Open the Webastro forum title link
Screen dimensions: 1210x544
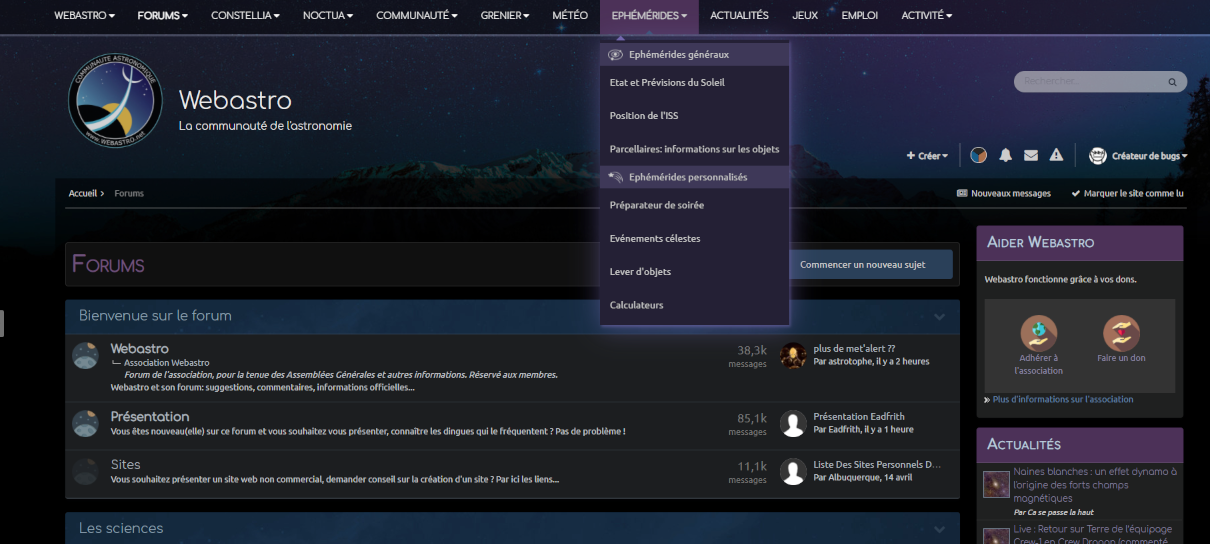pos(140,348)
